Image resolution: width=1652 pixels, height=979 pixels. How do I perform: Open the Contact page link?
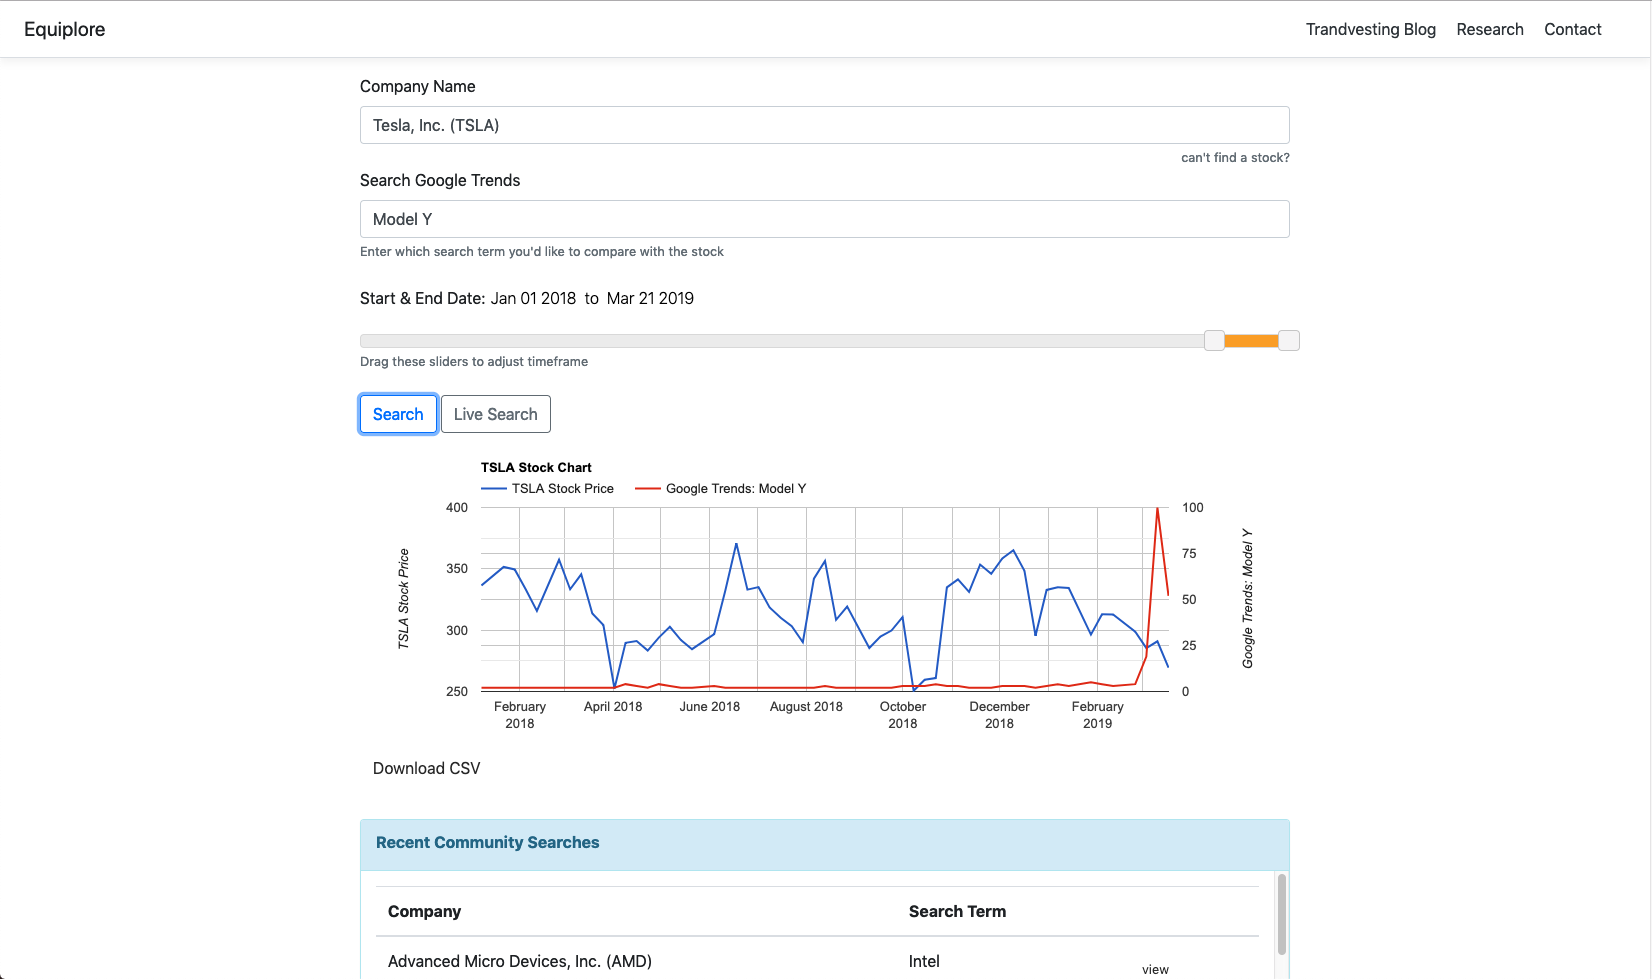click(x=1572, y=30)
